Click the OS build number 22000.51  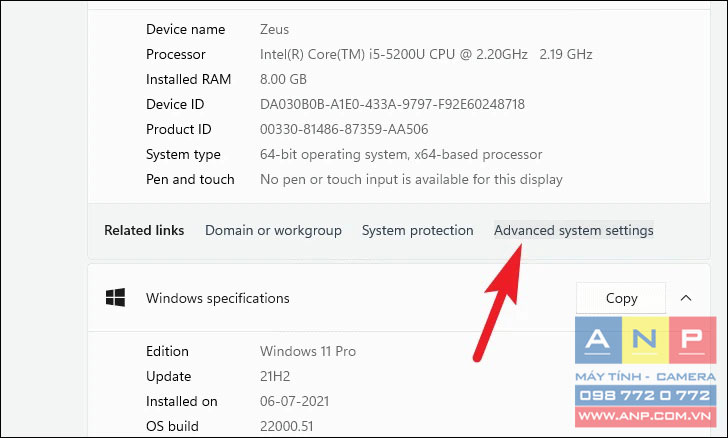click(286, 426)
